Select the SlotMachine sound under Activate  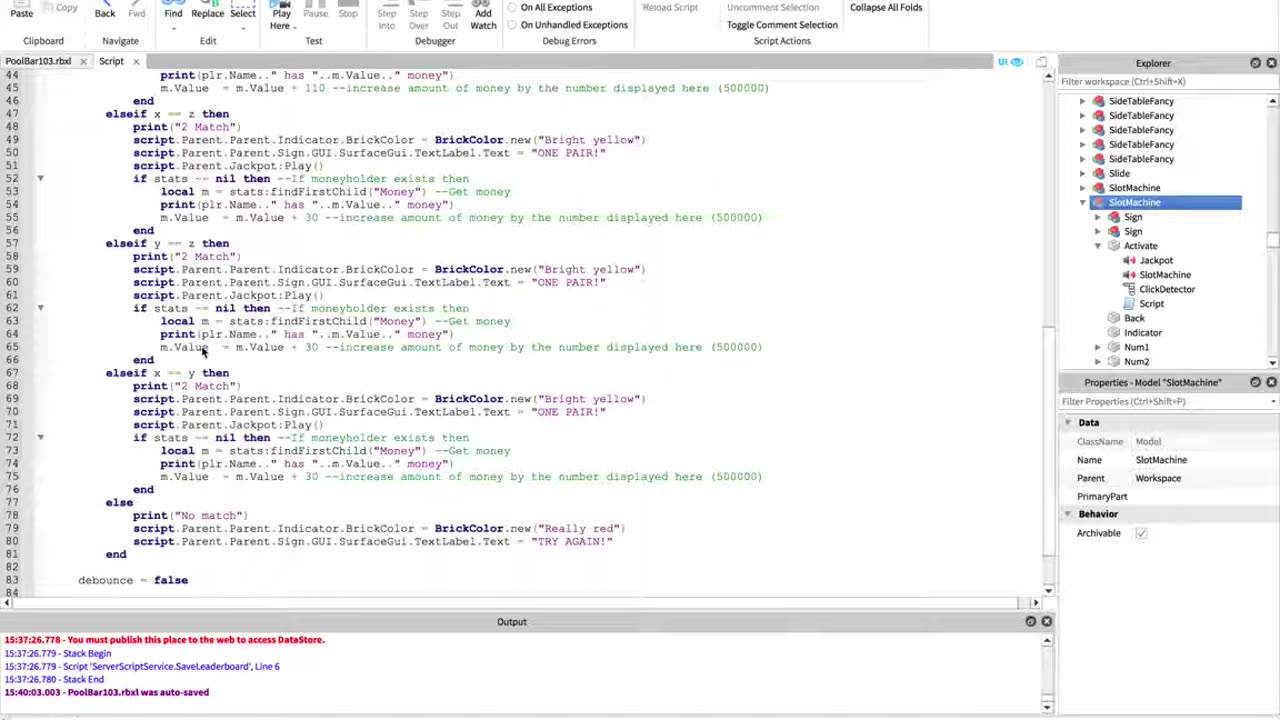click(x=1165, y=275)
